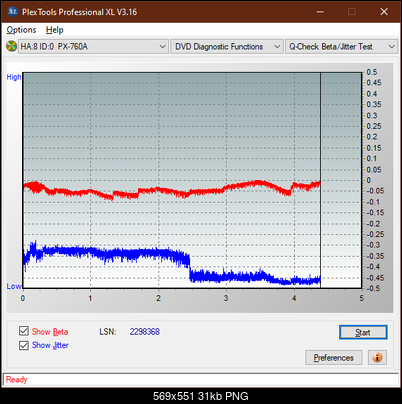Image resolution: width=402 pixels, height=404 pixels.
Task: Click the Low label on the chart axis
Action: tap(14, 286)
